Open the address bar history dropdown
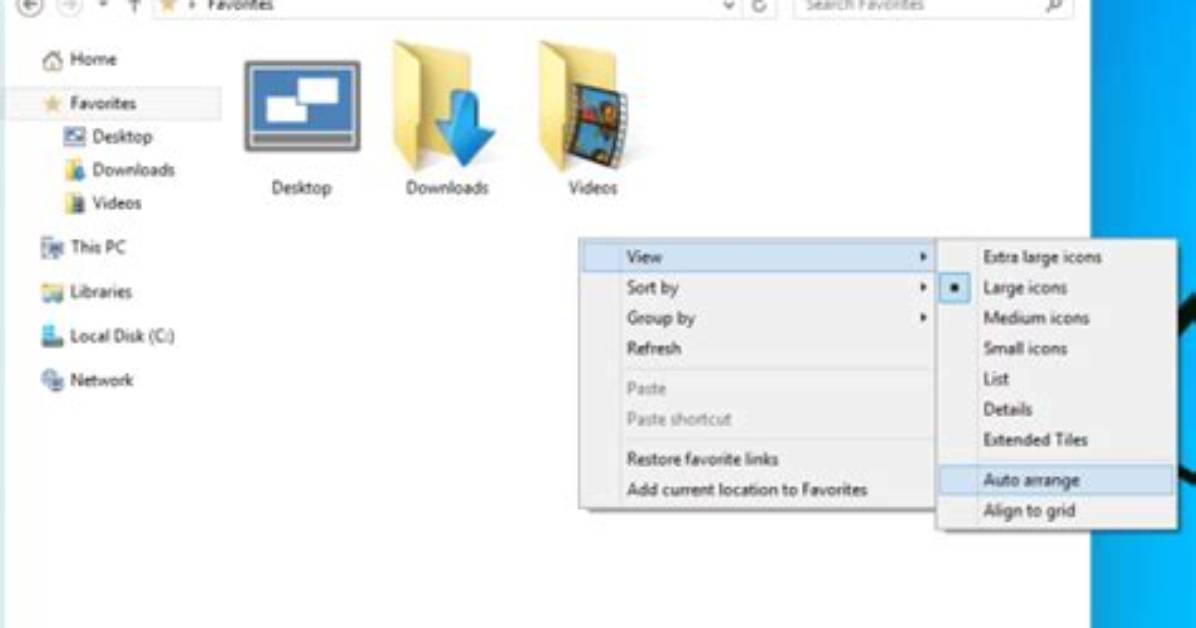This screenshot has width=1196, height=628. click(728, 6)
